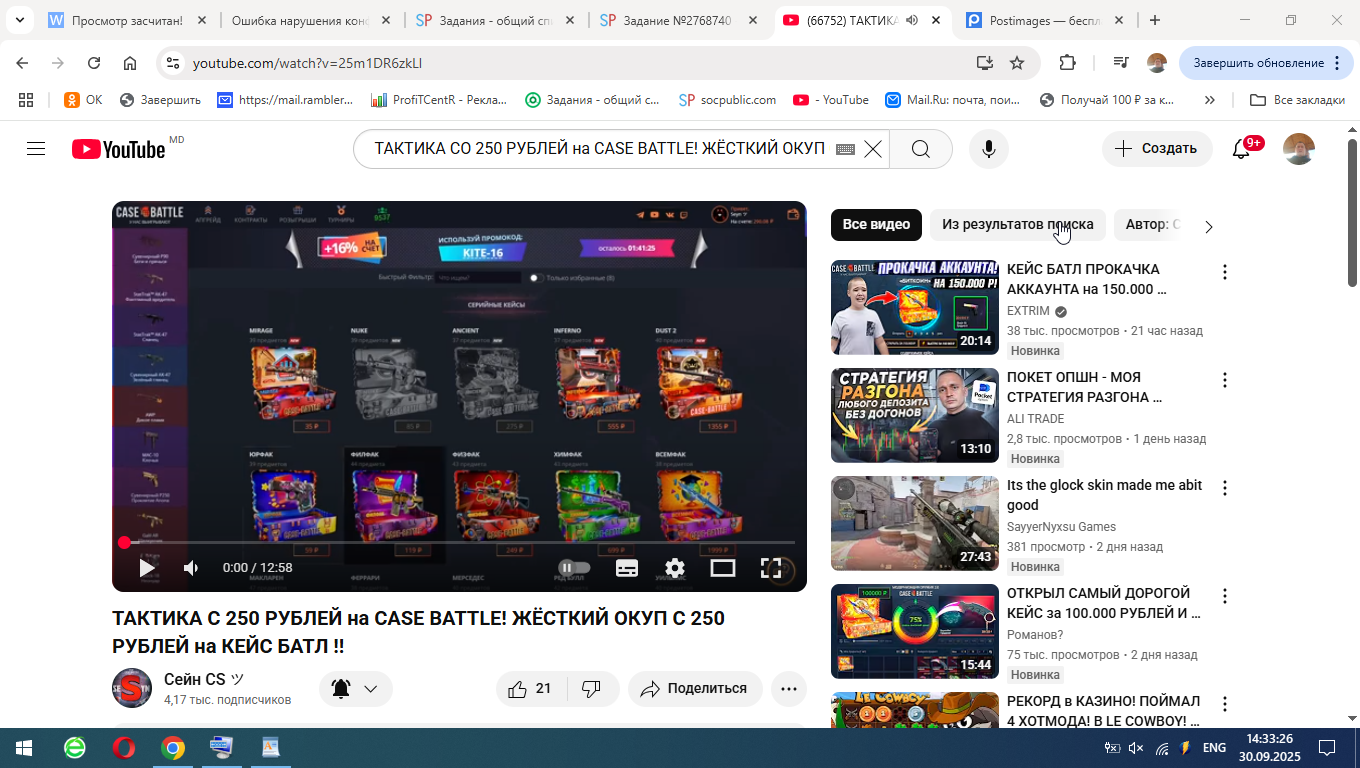
Task: Show more filter chips with arrow
Action: tap(1208, 226)
